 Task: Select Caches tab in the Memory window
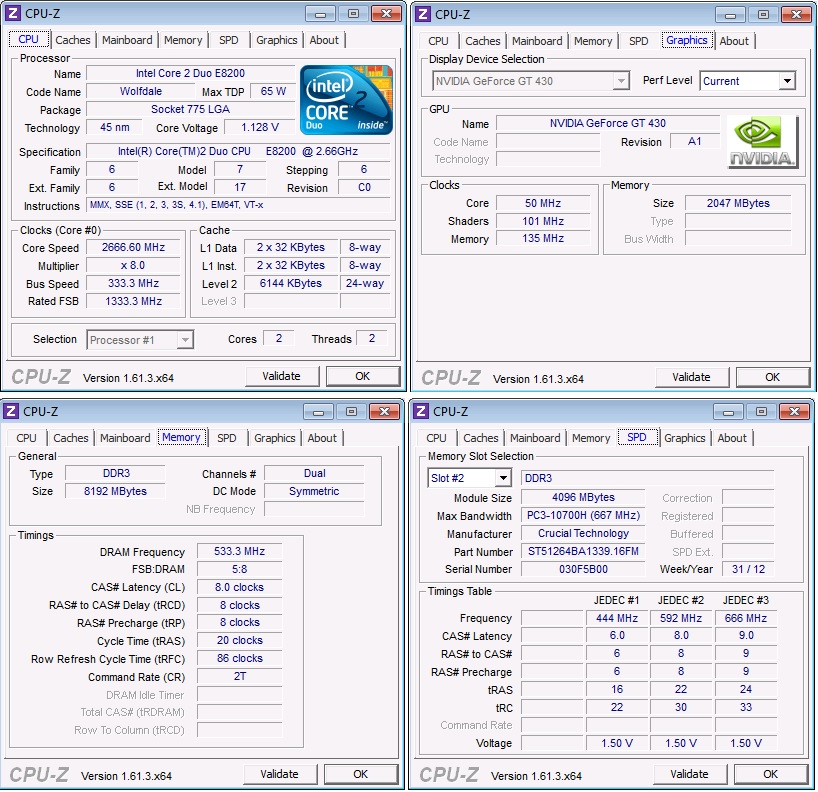click(x=70, y=438)
